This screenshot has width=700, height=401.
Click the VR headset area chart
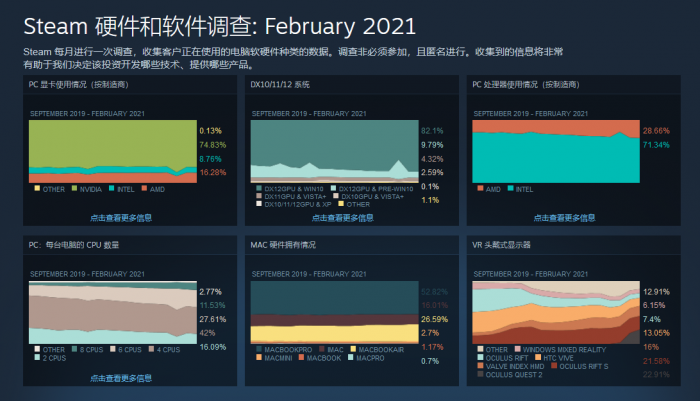(x=556, y=312)
